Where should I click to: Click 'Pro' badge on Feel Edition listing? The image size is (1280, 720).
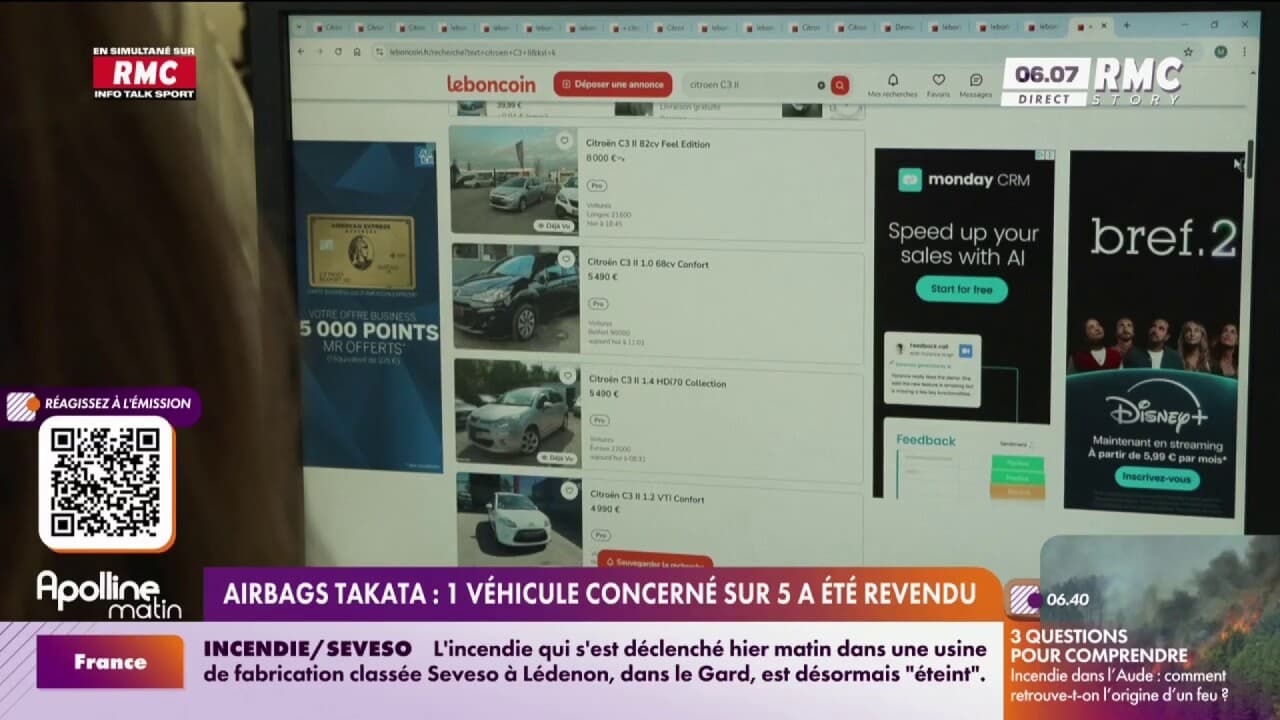click(x=597, y=186)
